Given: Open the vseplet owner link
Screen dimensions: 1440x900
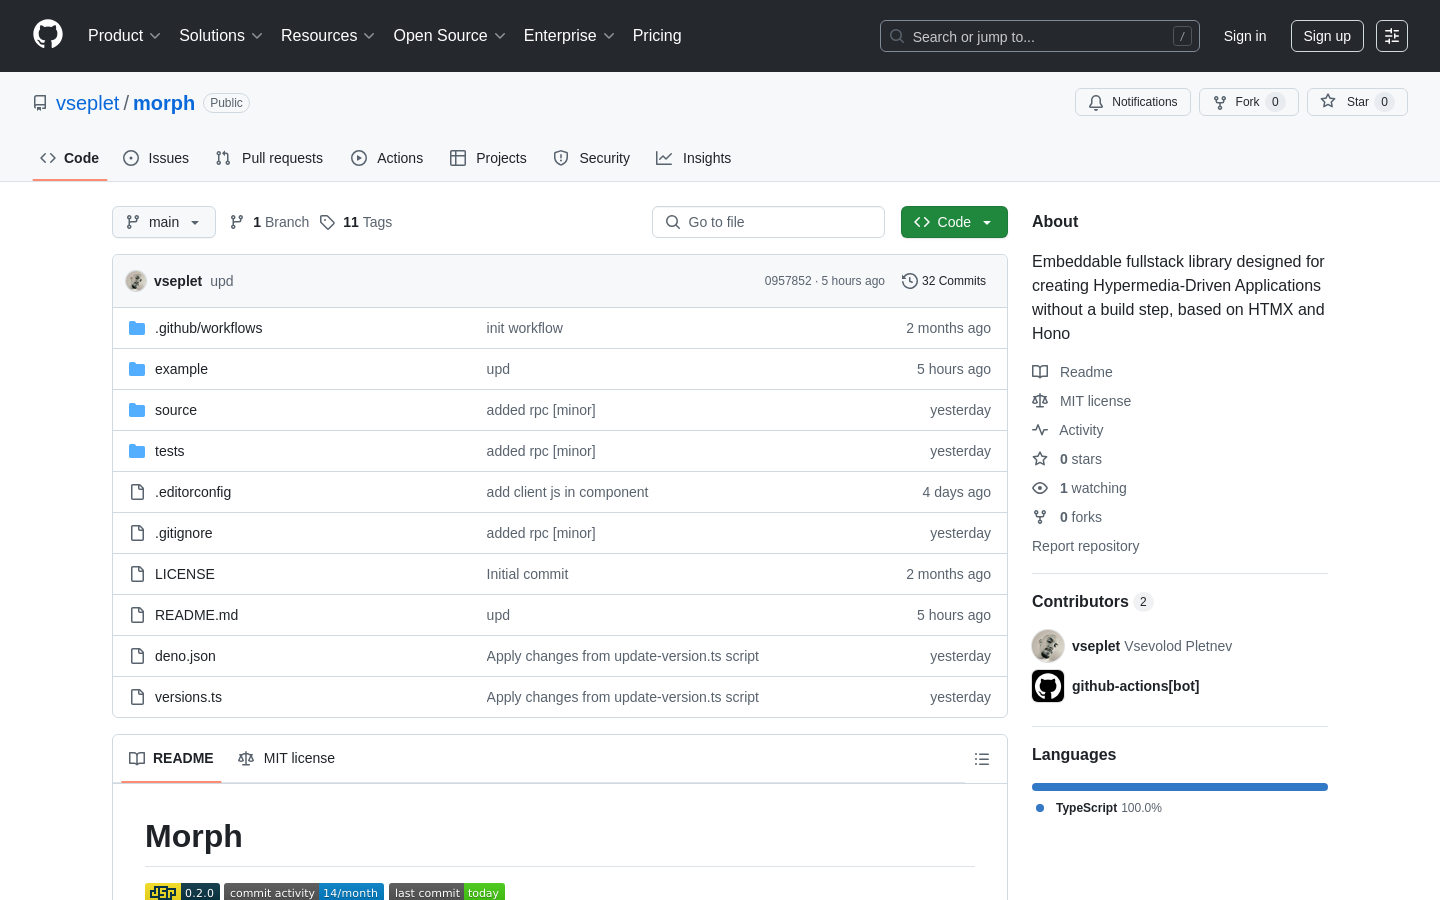Looking at the screenshot, I should tap(87, 103).
